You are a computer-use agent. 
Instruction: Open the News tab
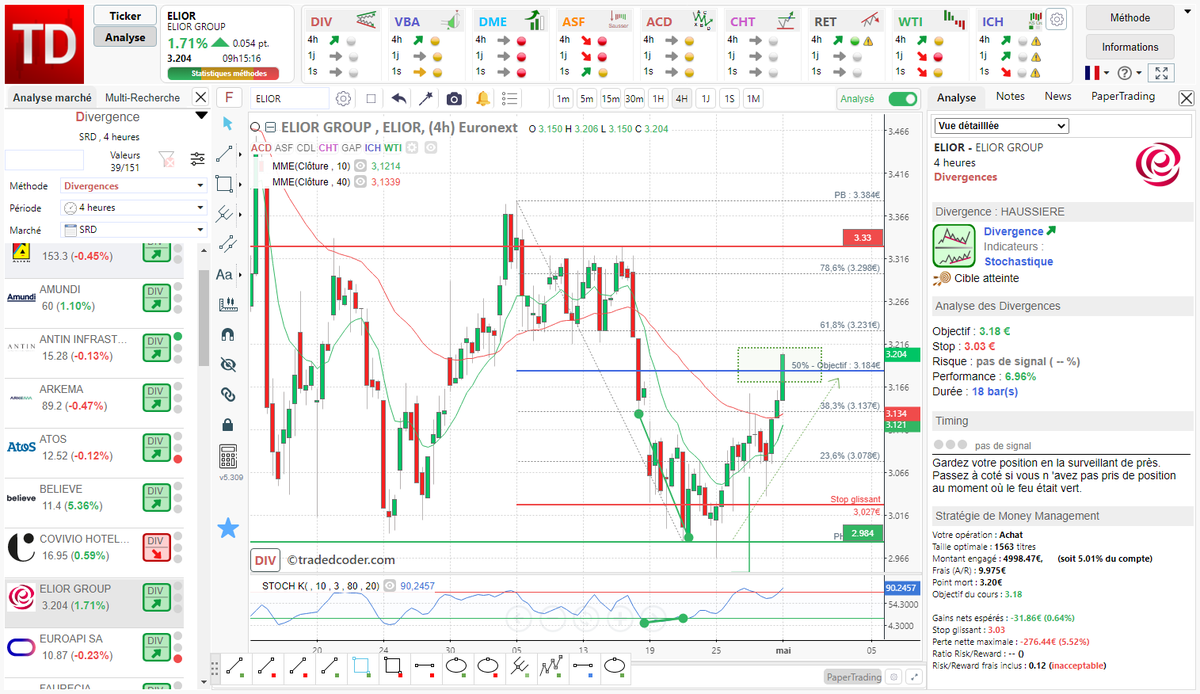point(1058,97)
